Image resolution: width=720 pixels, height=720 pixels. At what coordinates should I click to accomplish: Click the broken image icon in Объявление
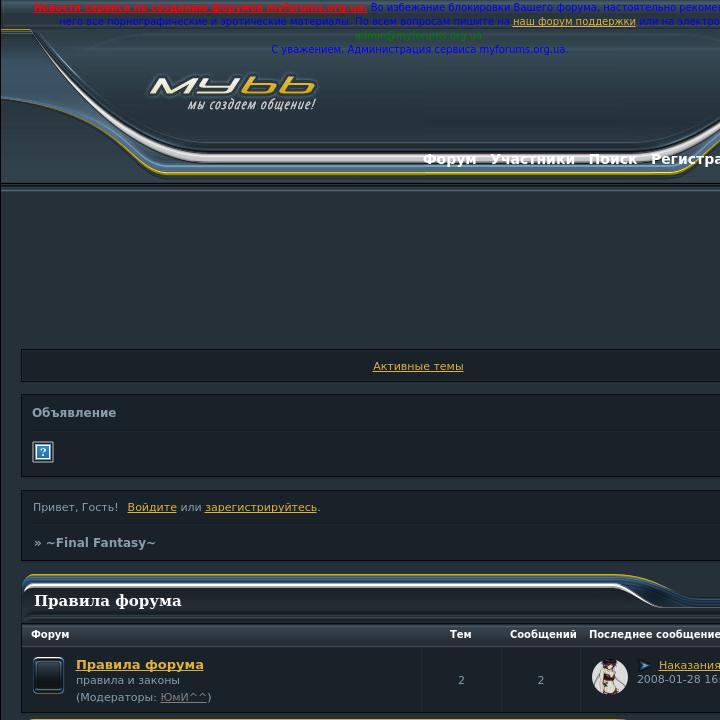pos(43,452)
